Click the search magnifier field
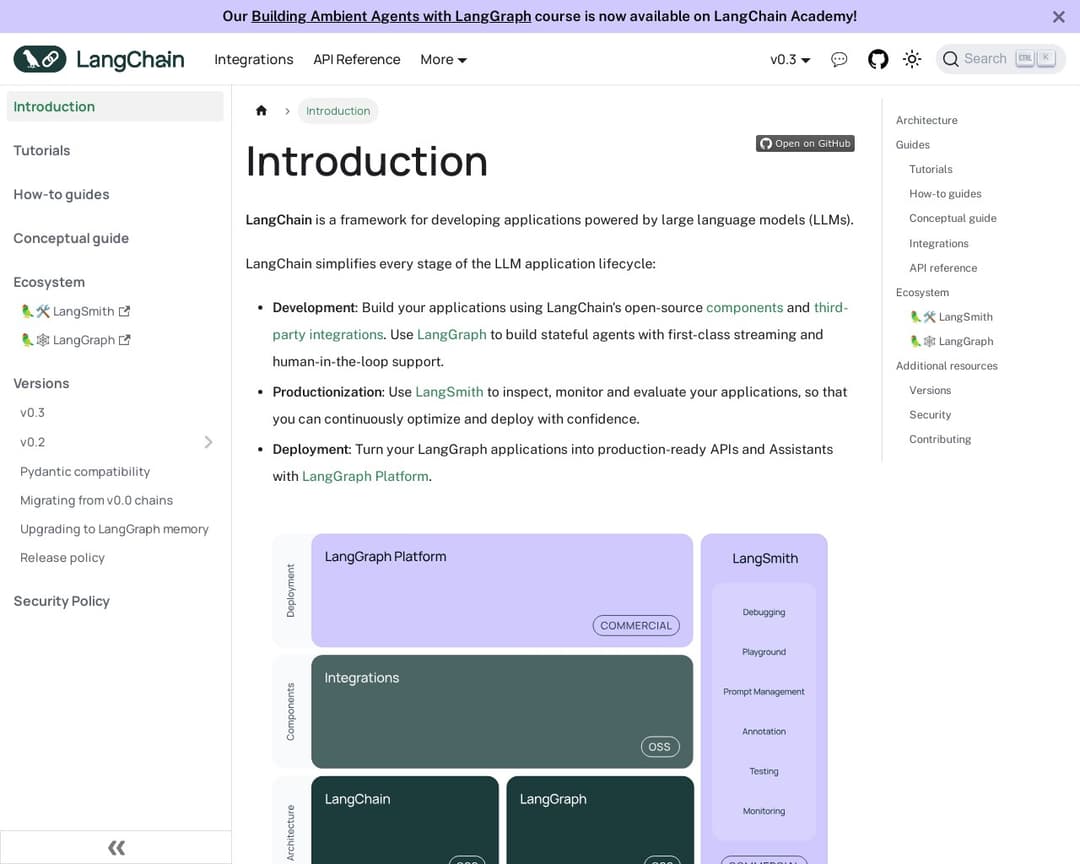 pos(1000,59)
